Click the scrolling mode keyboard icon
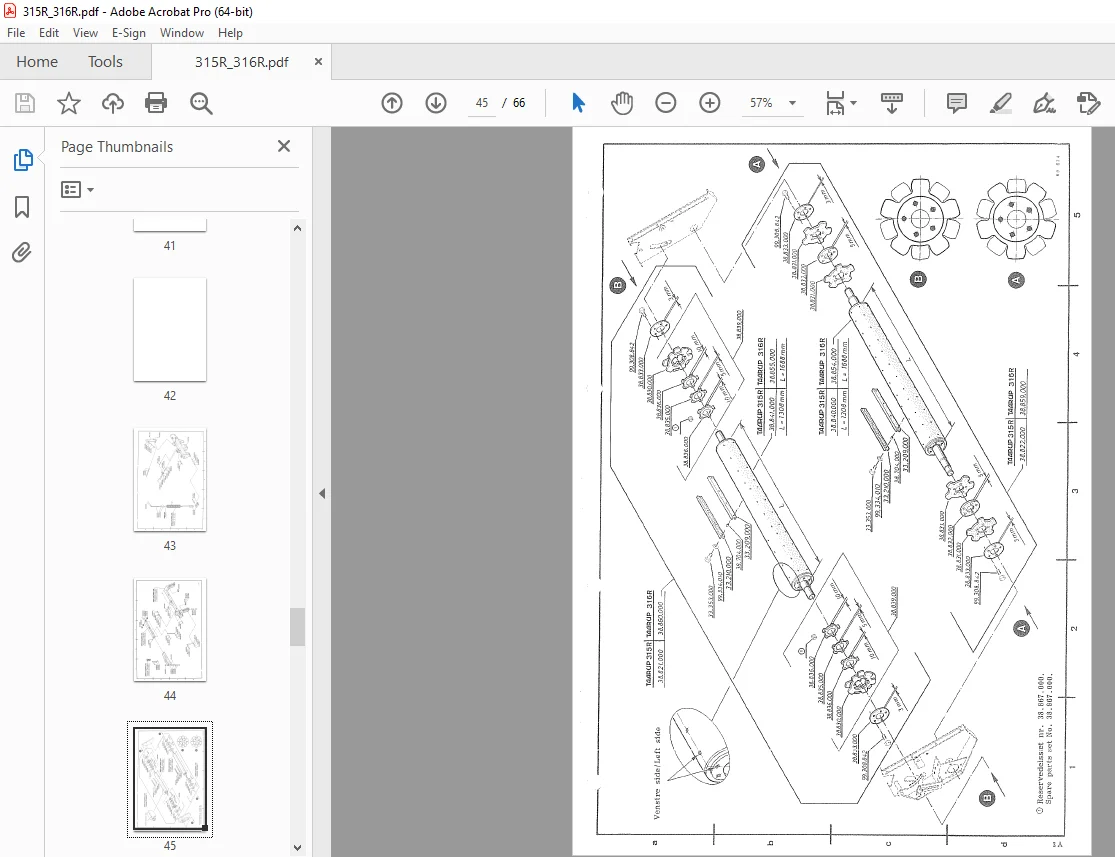 tap(892, 103)
